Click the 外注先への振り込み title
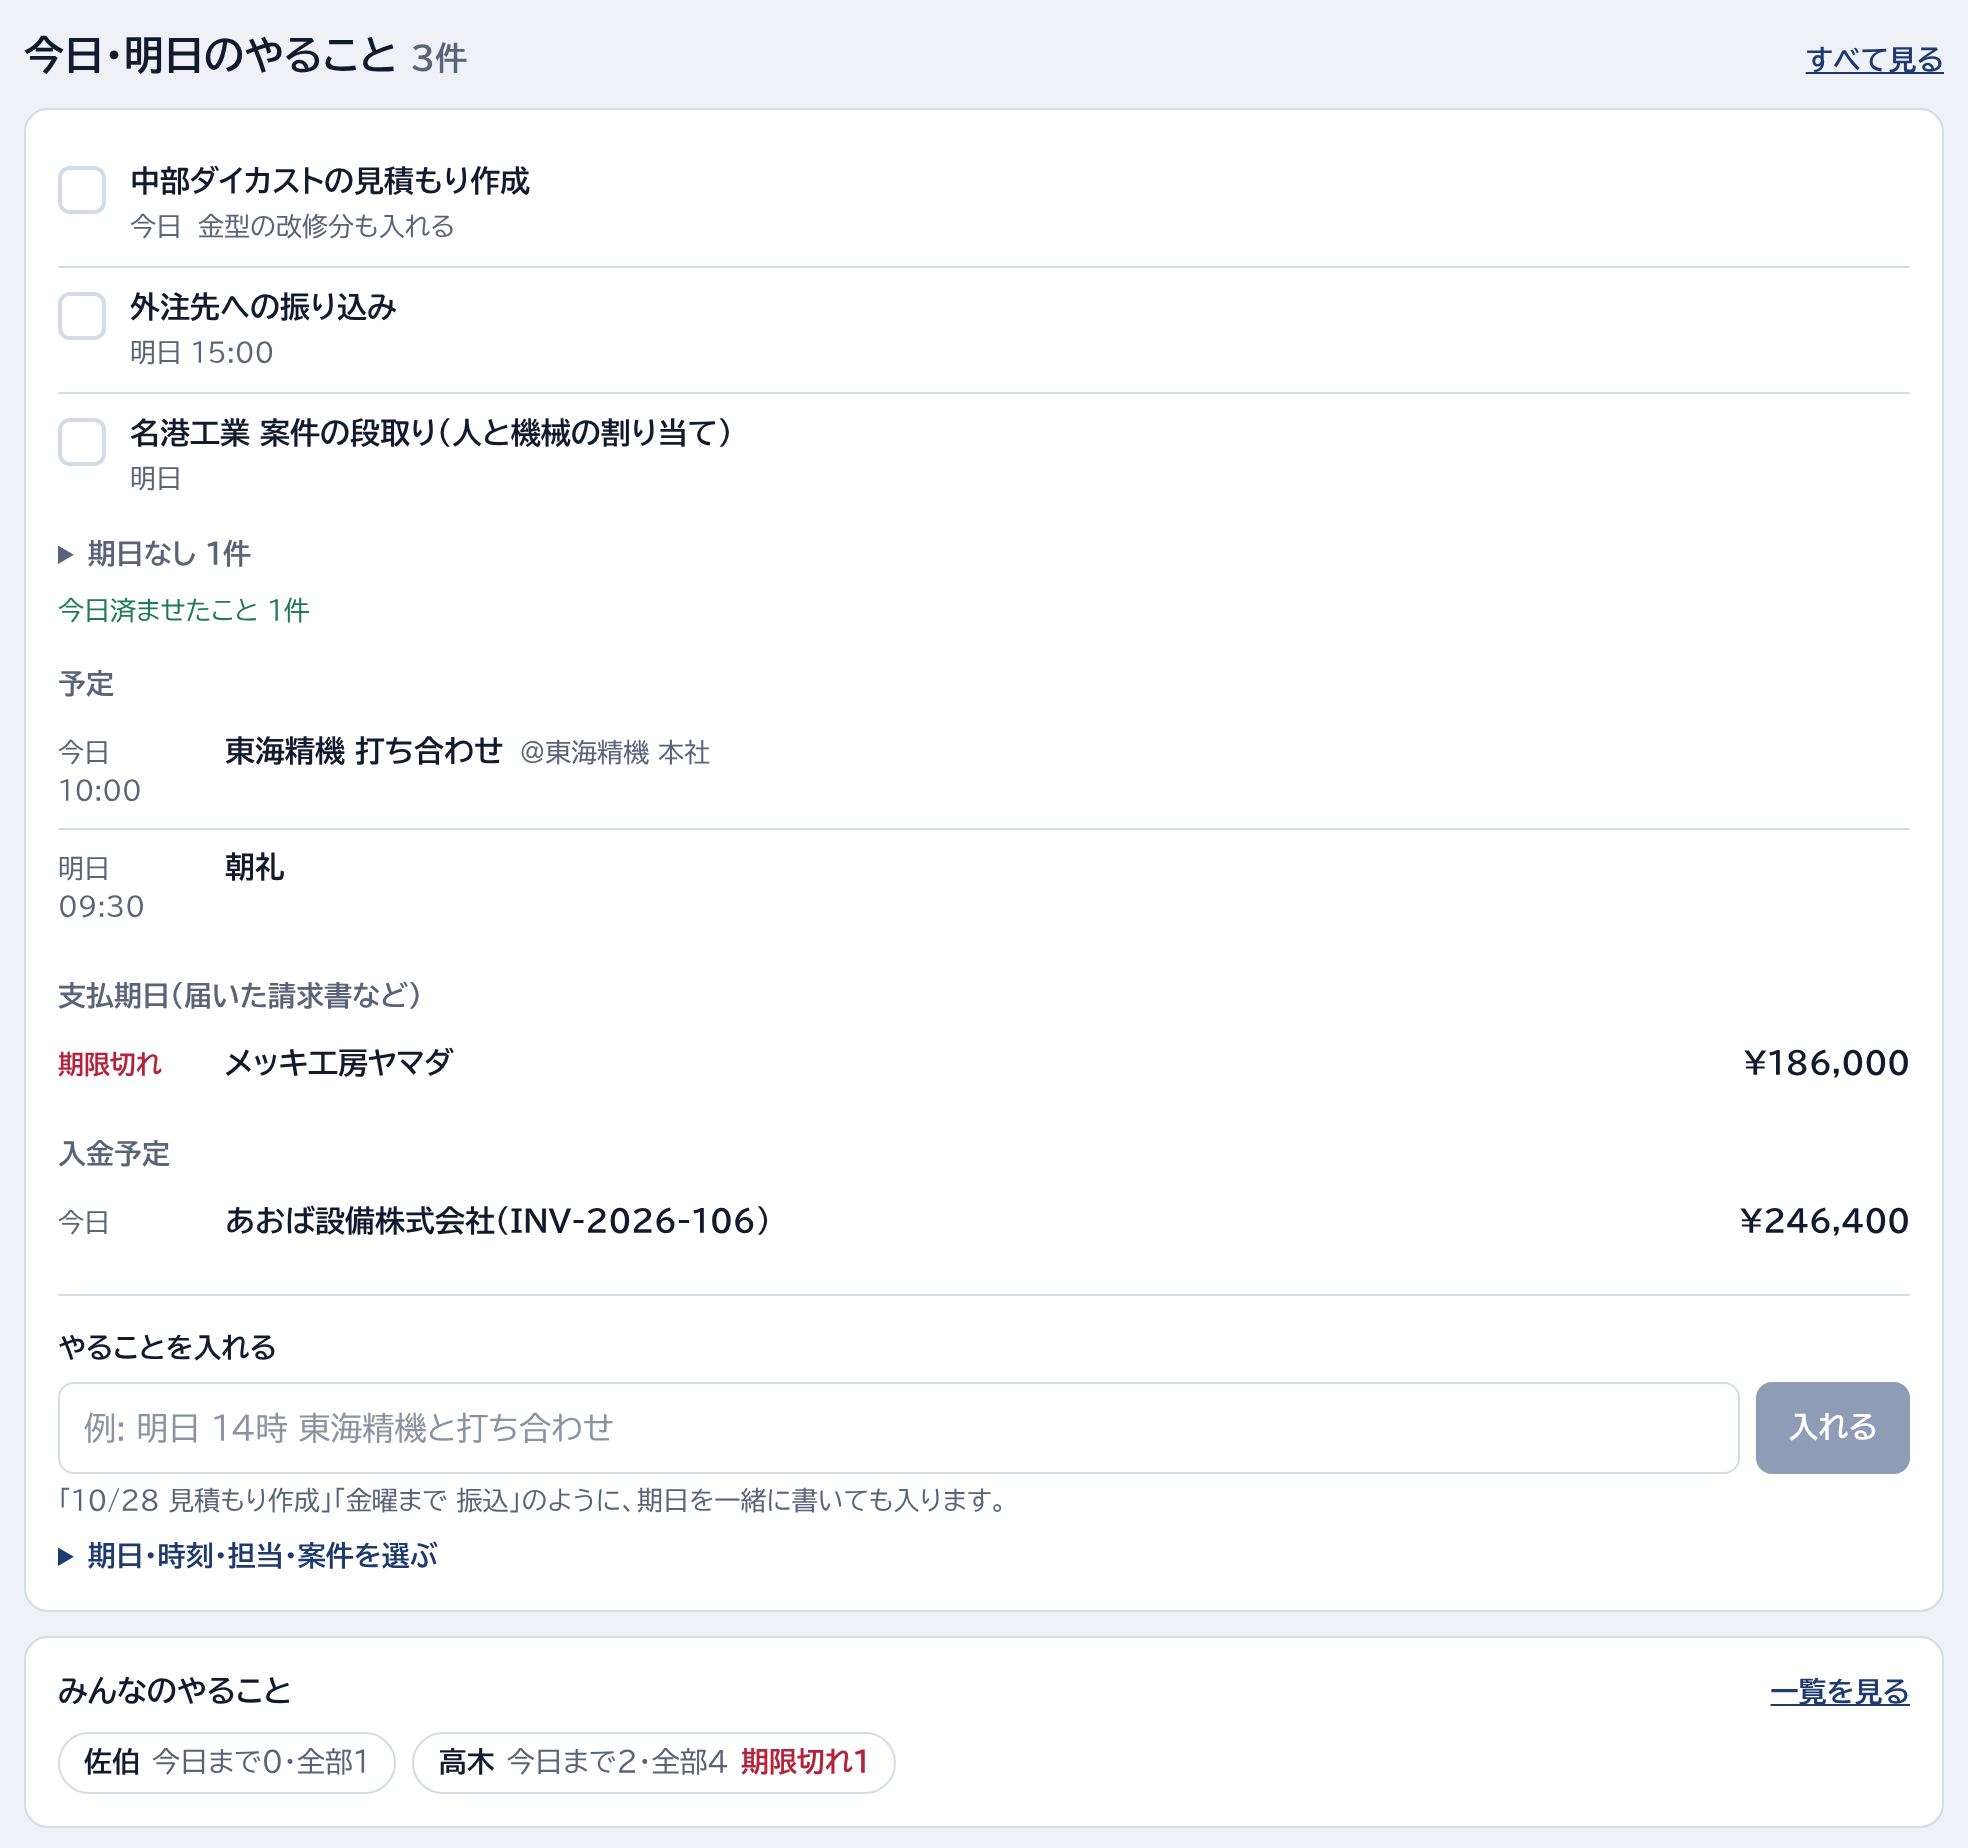This screenshot has width=1968, height=1848. coord(263,307)
